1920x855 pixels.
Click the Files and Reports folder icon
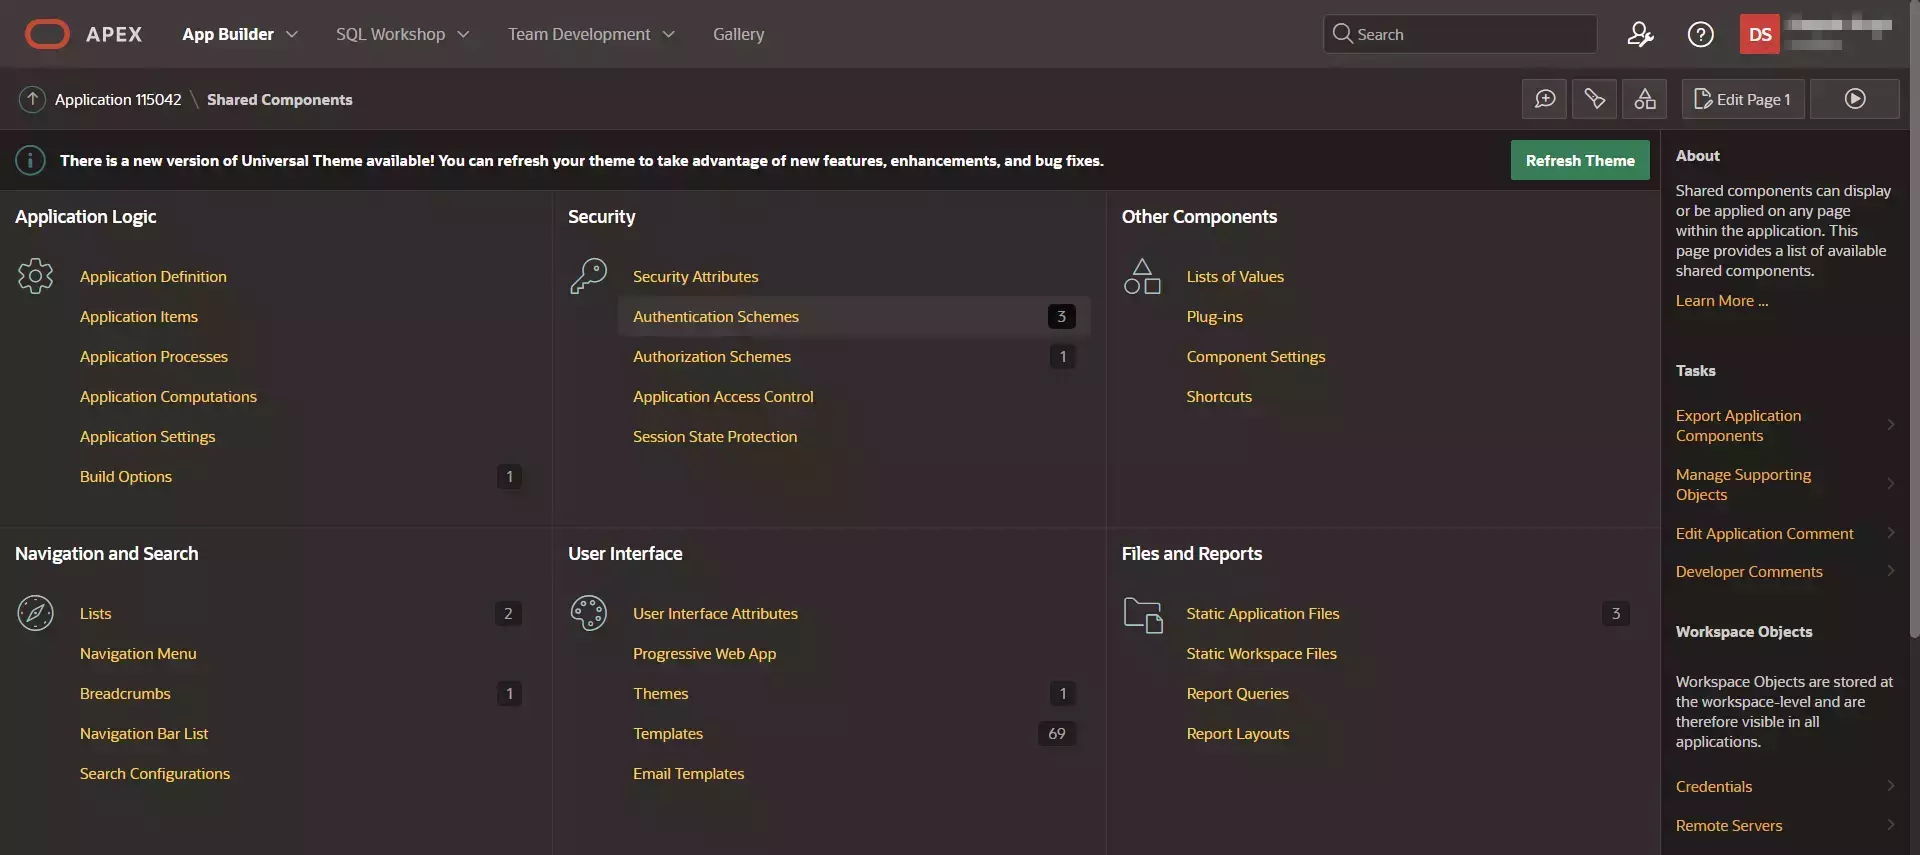(1143, 615)
